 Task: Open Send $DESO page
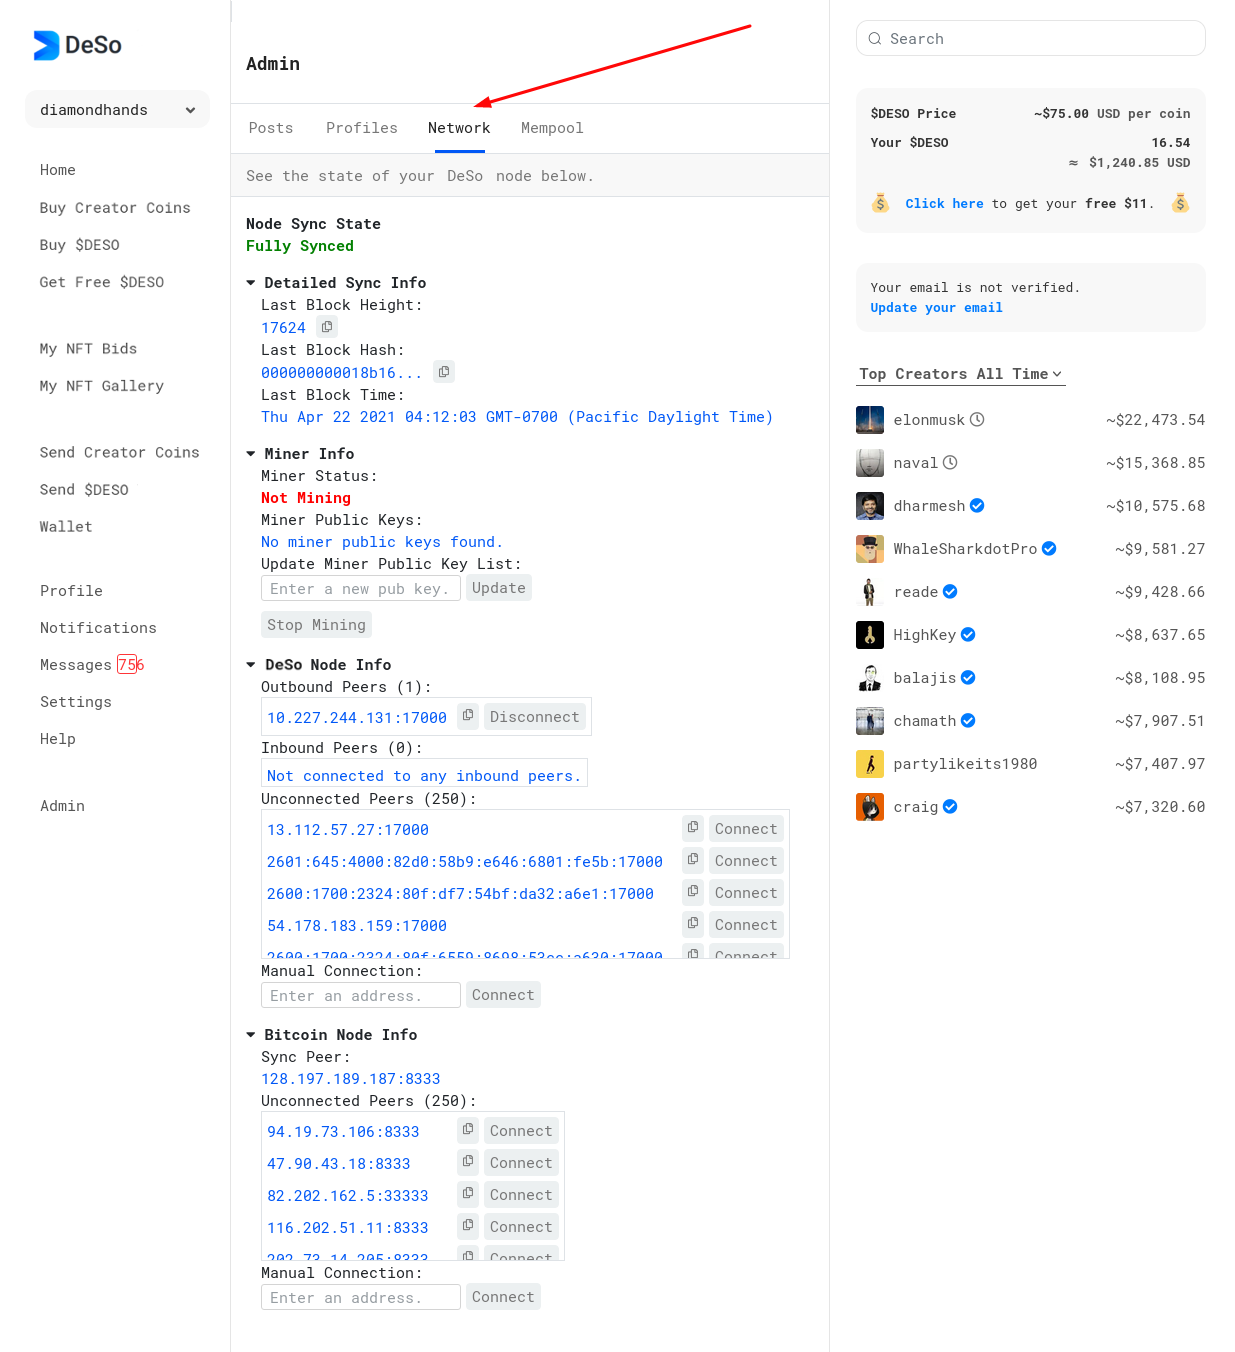coord(84,490)
